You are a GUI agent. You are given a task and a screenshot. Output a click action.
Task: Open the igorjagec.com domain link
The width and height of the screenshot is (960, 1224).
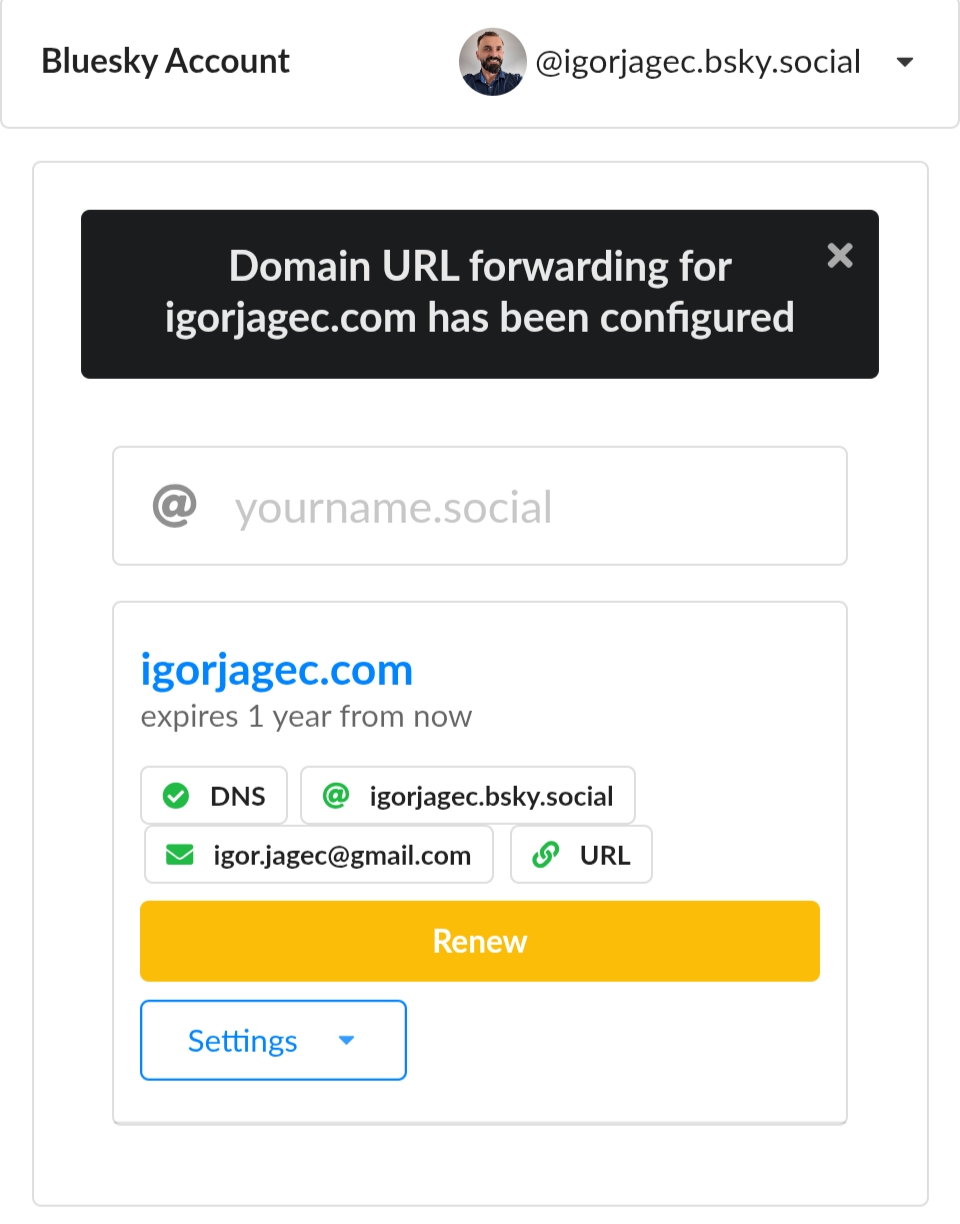277,669
